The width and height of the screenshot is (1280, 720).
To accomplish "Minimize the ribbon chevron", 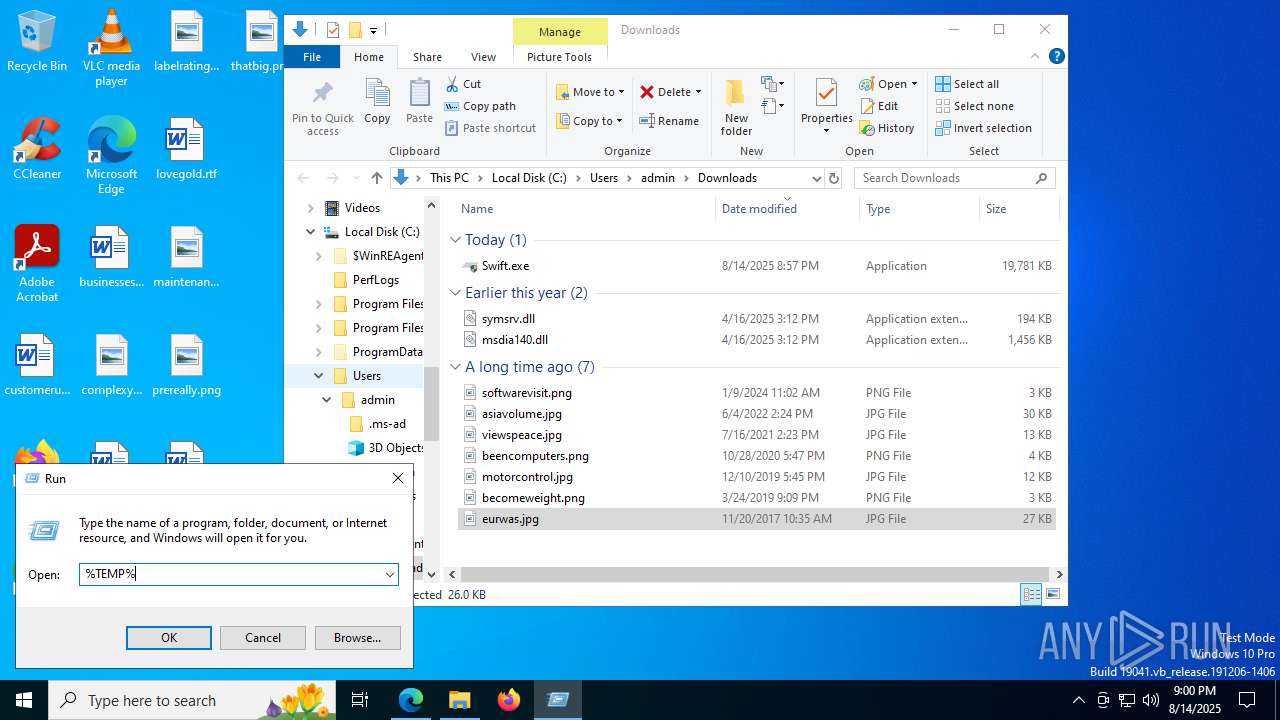I will tap(1035, 57).
